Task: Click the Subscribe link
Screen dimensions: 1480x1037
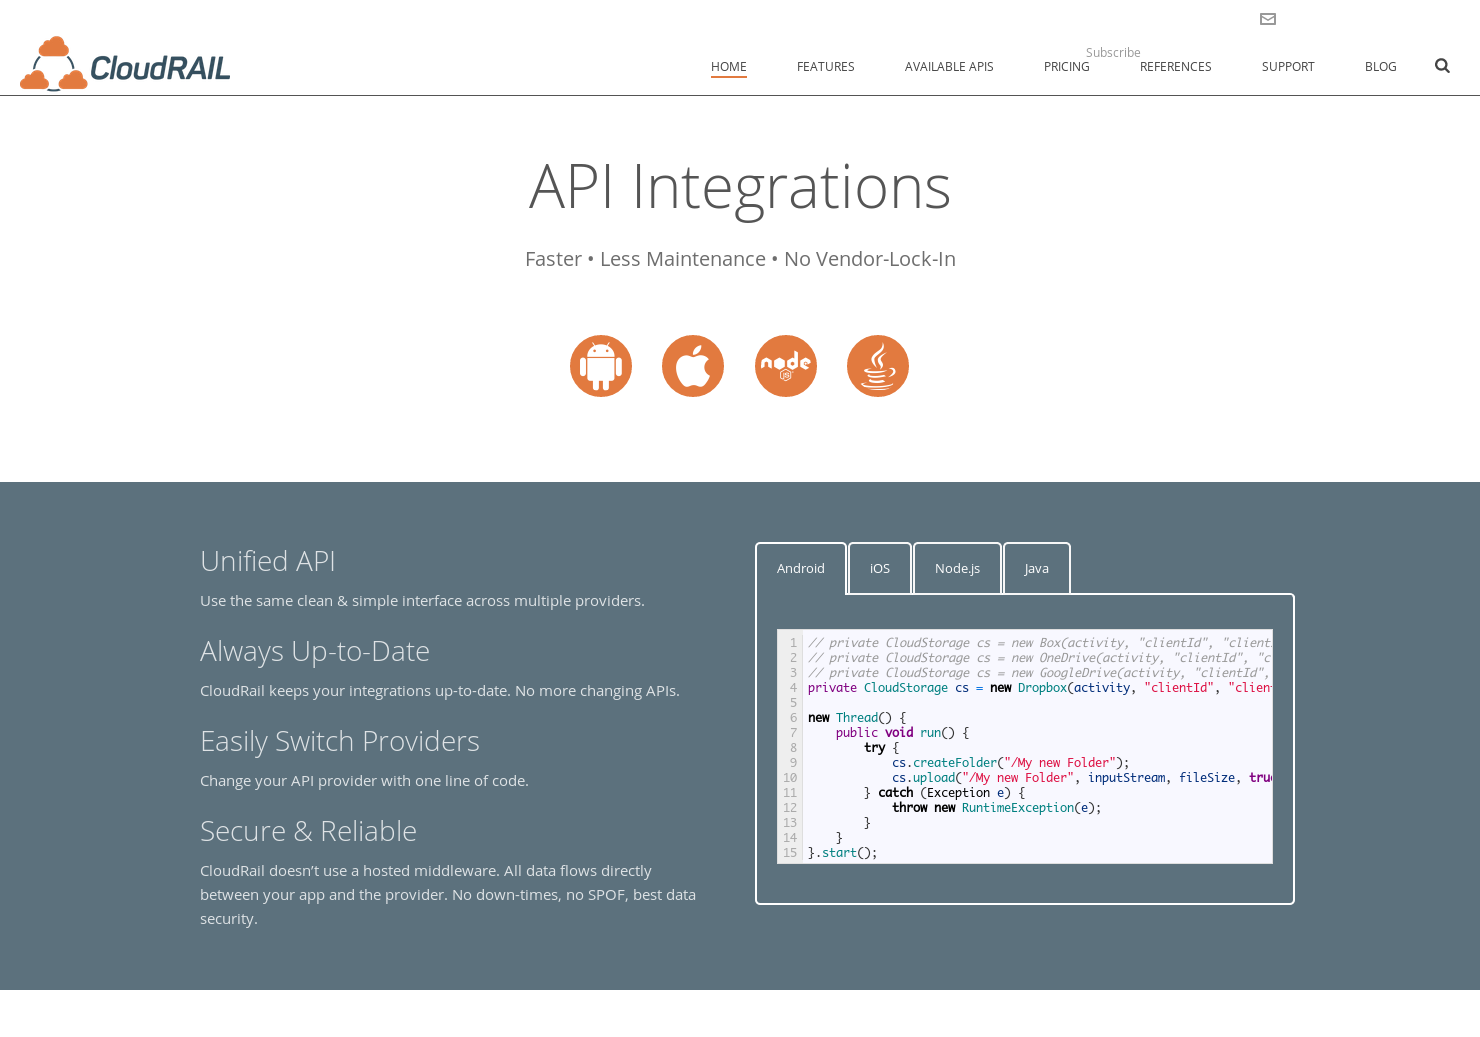Action: click(x=1113, y=52)
